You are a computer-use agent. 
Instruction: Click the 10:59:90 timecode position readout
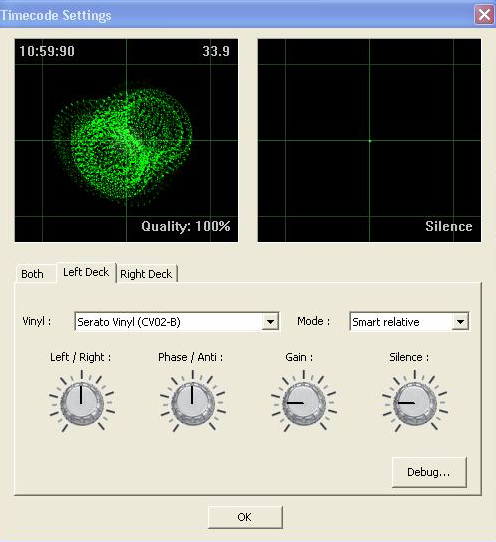click(x=47, y=51)
